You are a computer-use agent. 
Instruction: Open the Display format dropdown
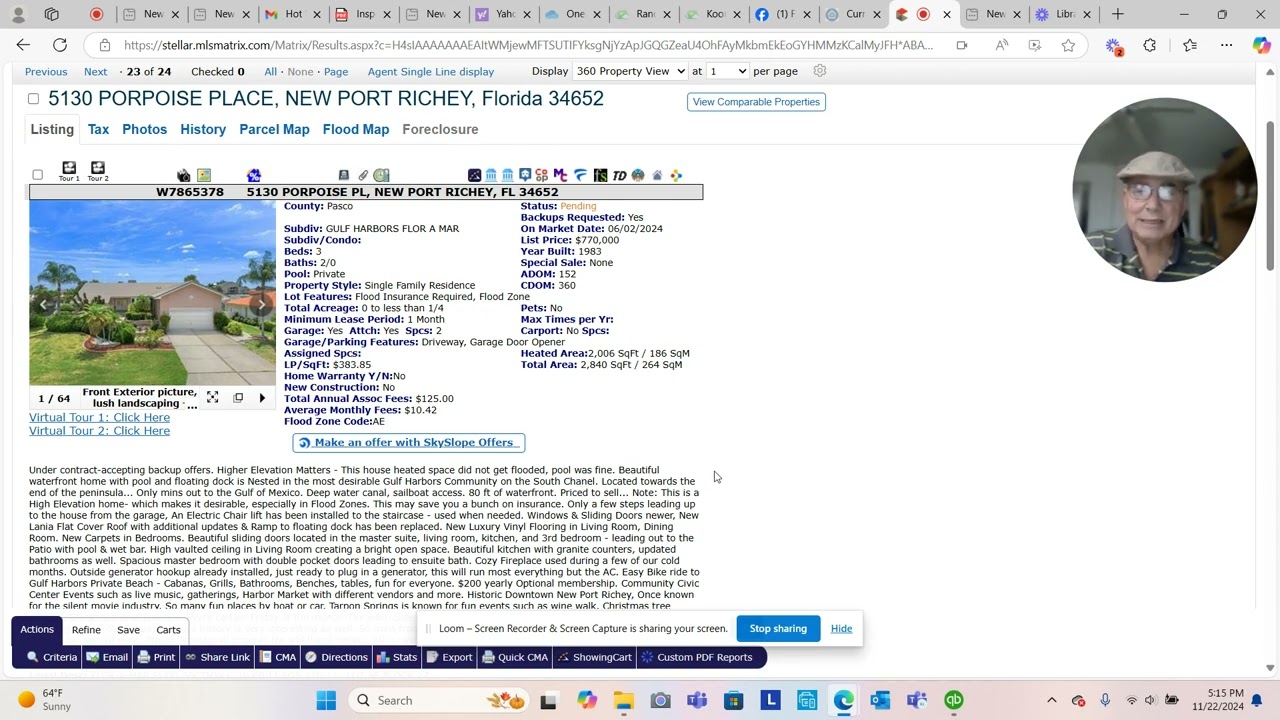click(630, 71)
